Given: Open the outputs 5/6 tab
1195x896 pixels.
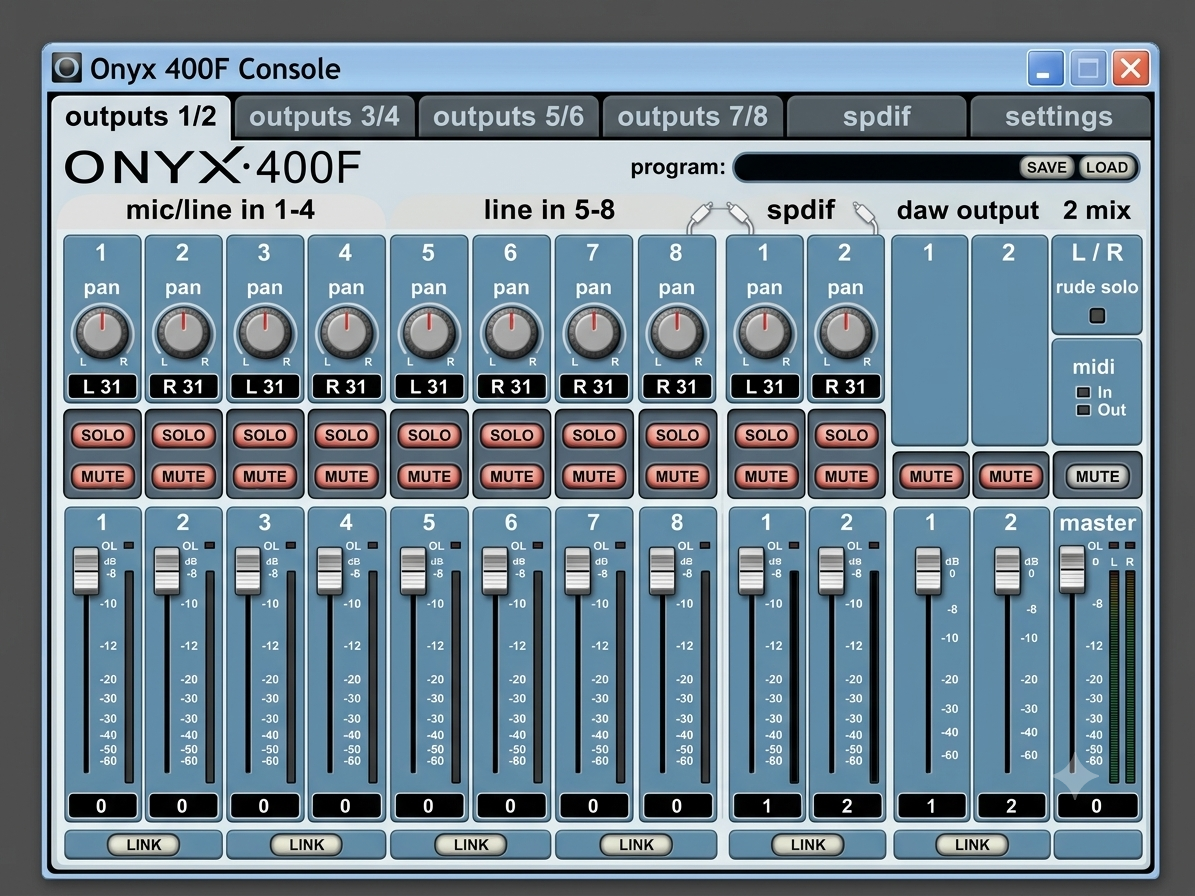Looking at the screenshot, I should 508,117.
